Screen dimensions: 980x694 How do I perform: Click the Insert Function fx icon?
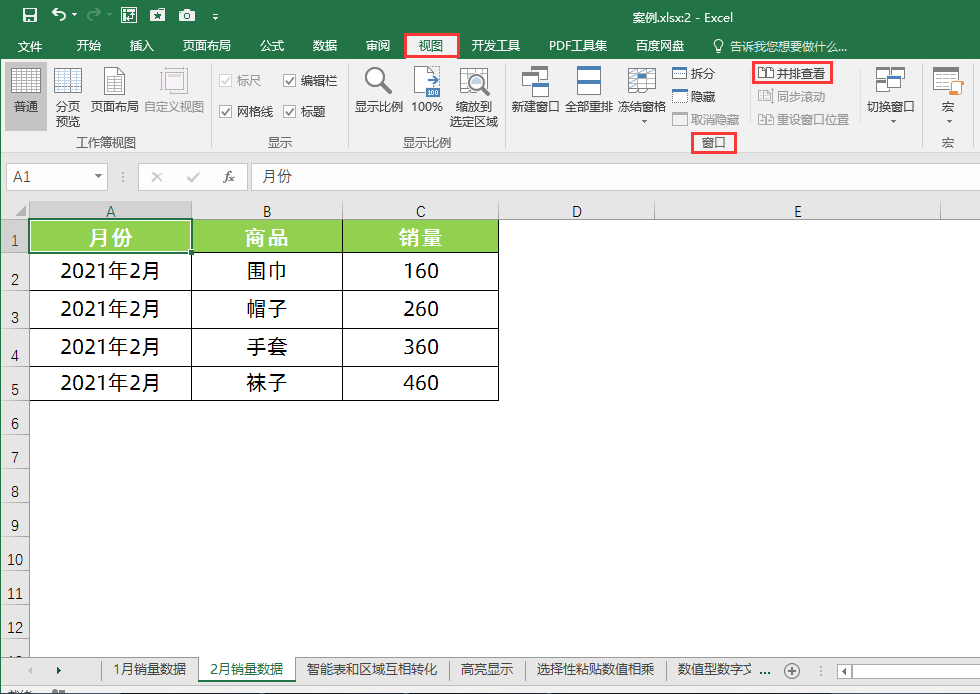click(x=229, y=177)
